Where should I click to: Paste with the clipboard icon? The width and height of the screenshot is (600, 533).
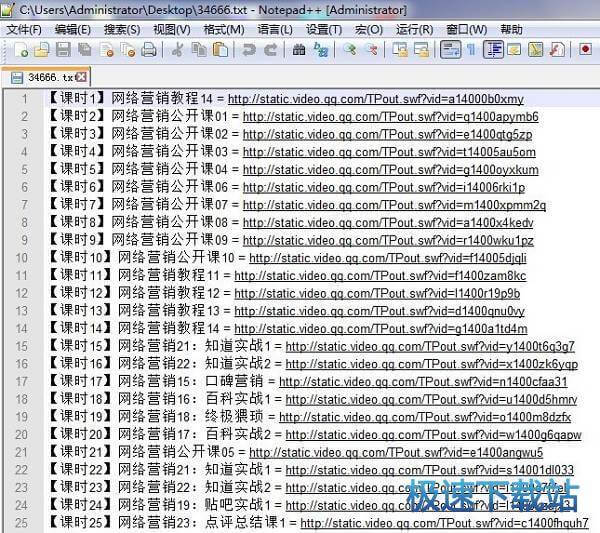[220, 50]
